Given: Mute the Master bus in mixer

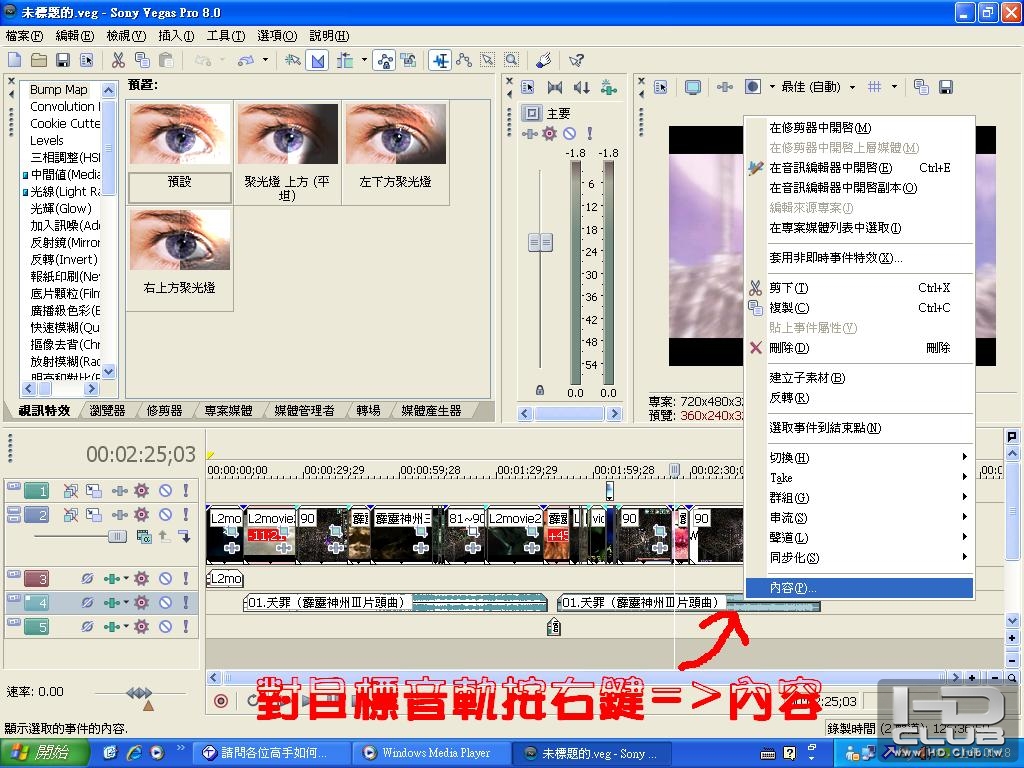Looking at the screenshot, I should click(x=569, y=134).
